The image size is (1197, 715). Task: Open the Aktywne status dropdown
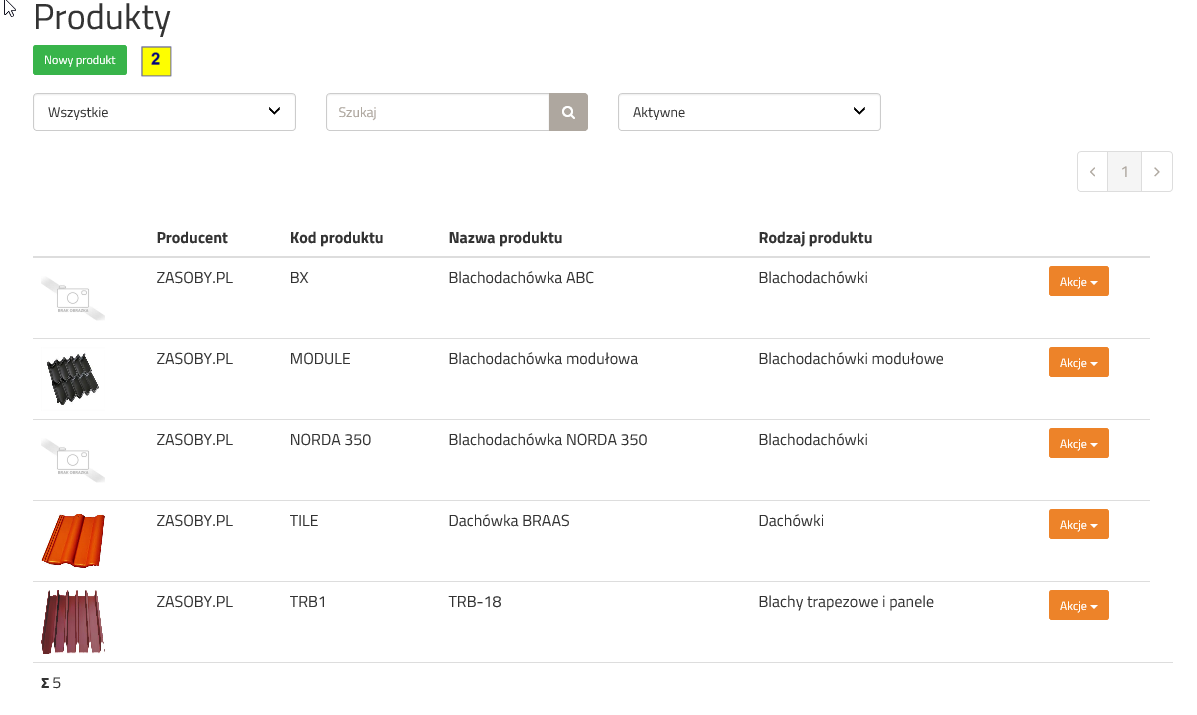pyautogui.click(x=749, y=112)
